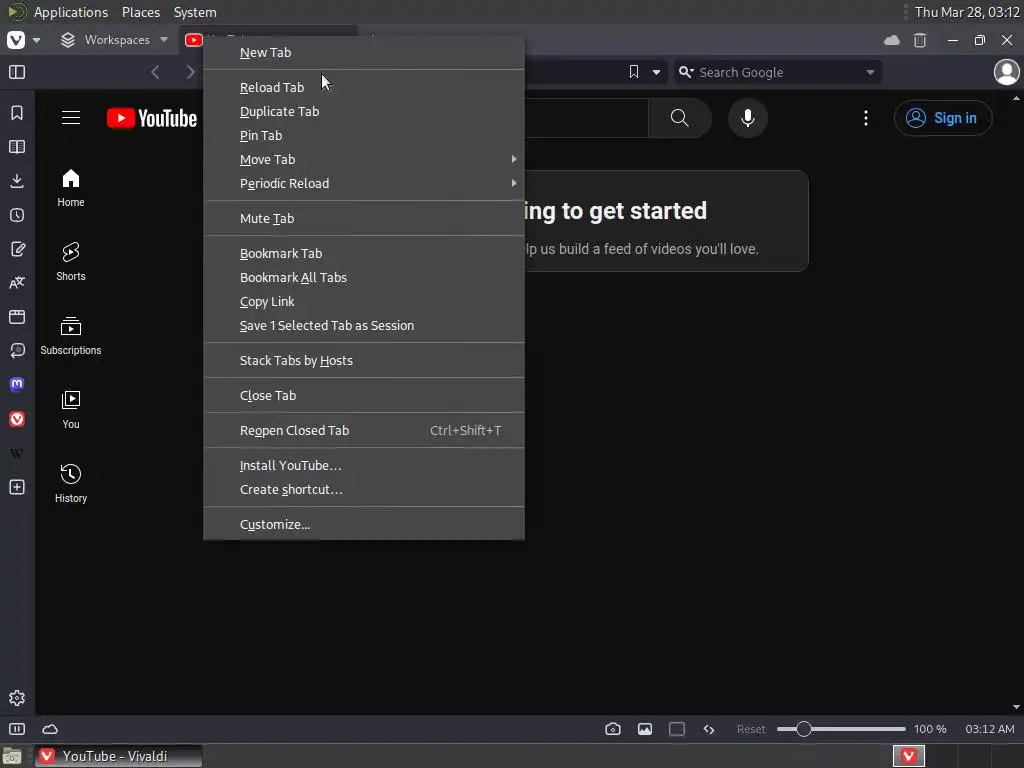Viewport: 1024px width, 768px height.
Task: Click the YouTube logo
Action: (152, 118)
